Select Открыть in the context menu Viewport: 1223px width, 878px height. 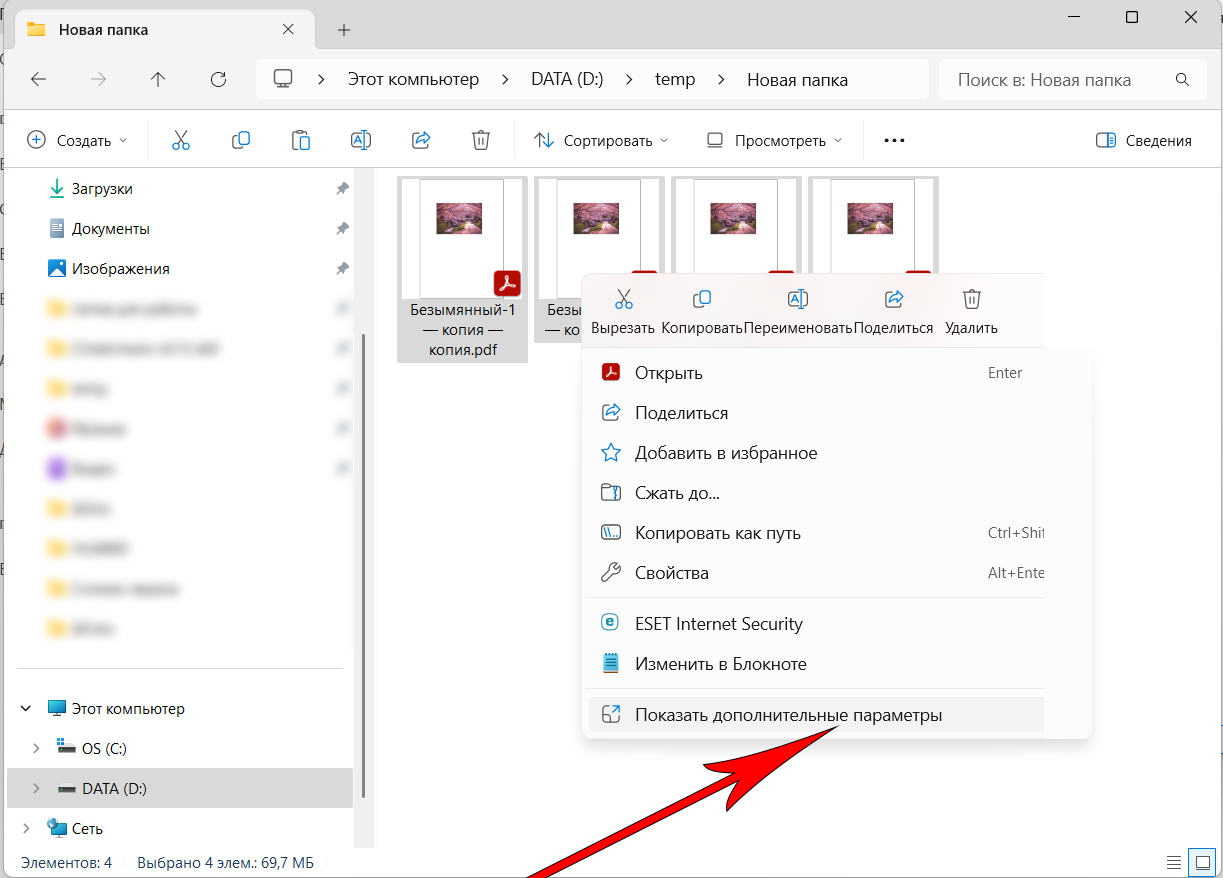point(816,373)
